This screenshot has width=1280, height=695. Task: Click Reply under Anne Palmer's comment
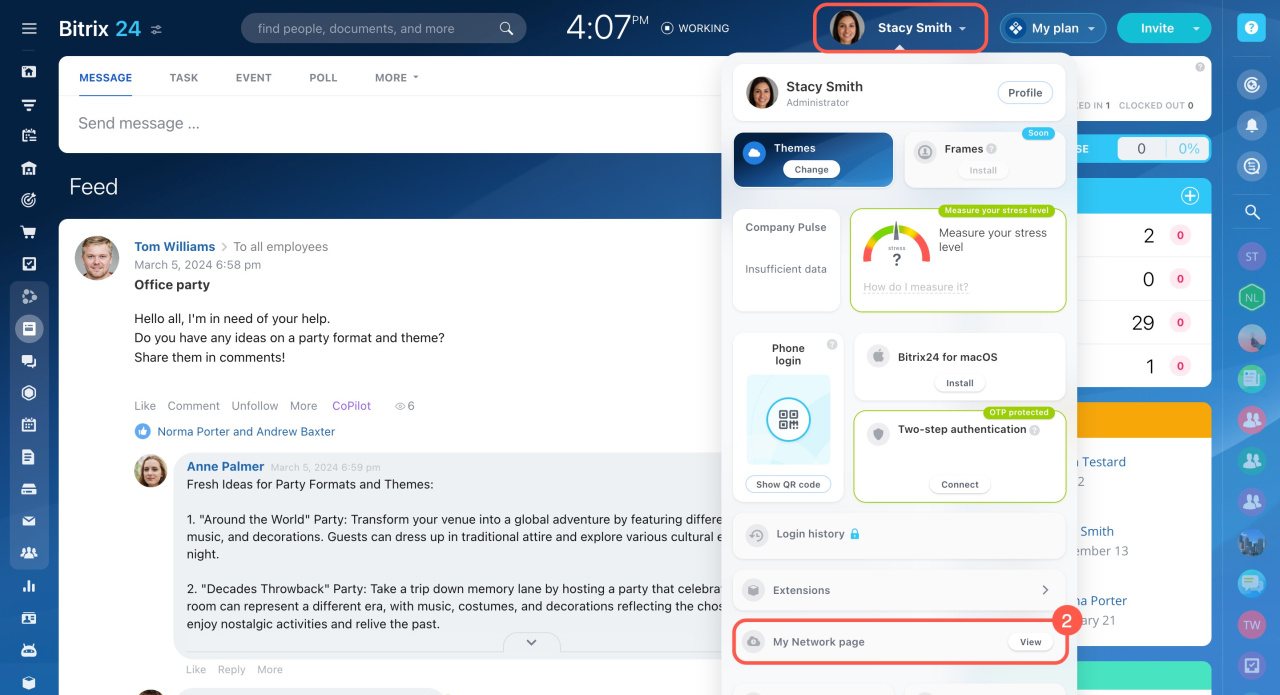(232, 670)
